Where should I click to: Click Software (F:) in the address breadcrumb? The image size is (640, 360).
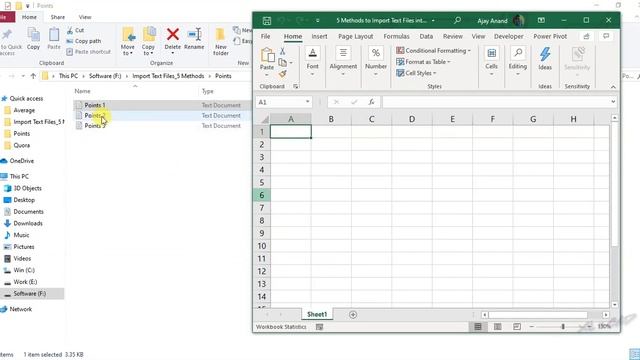(105, 76)
